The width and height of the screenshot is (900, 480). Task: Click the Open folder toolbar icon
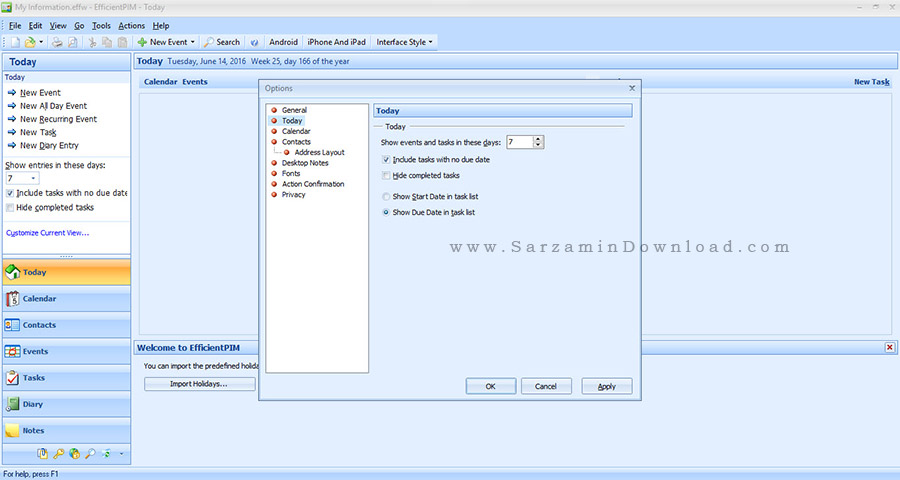coord(30,42)
